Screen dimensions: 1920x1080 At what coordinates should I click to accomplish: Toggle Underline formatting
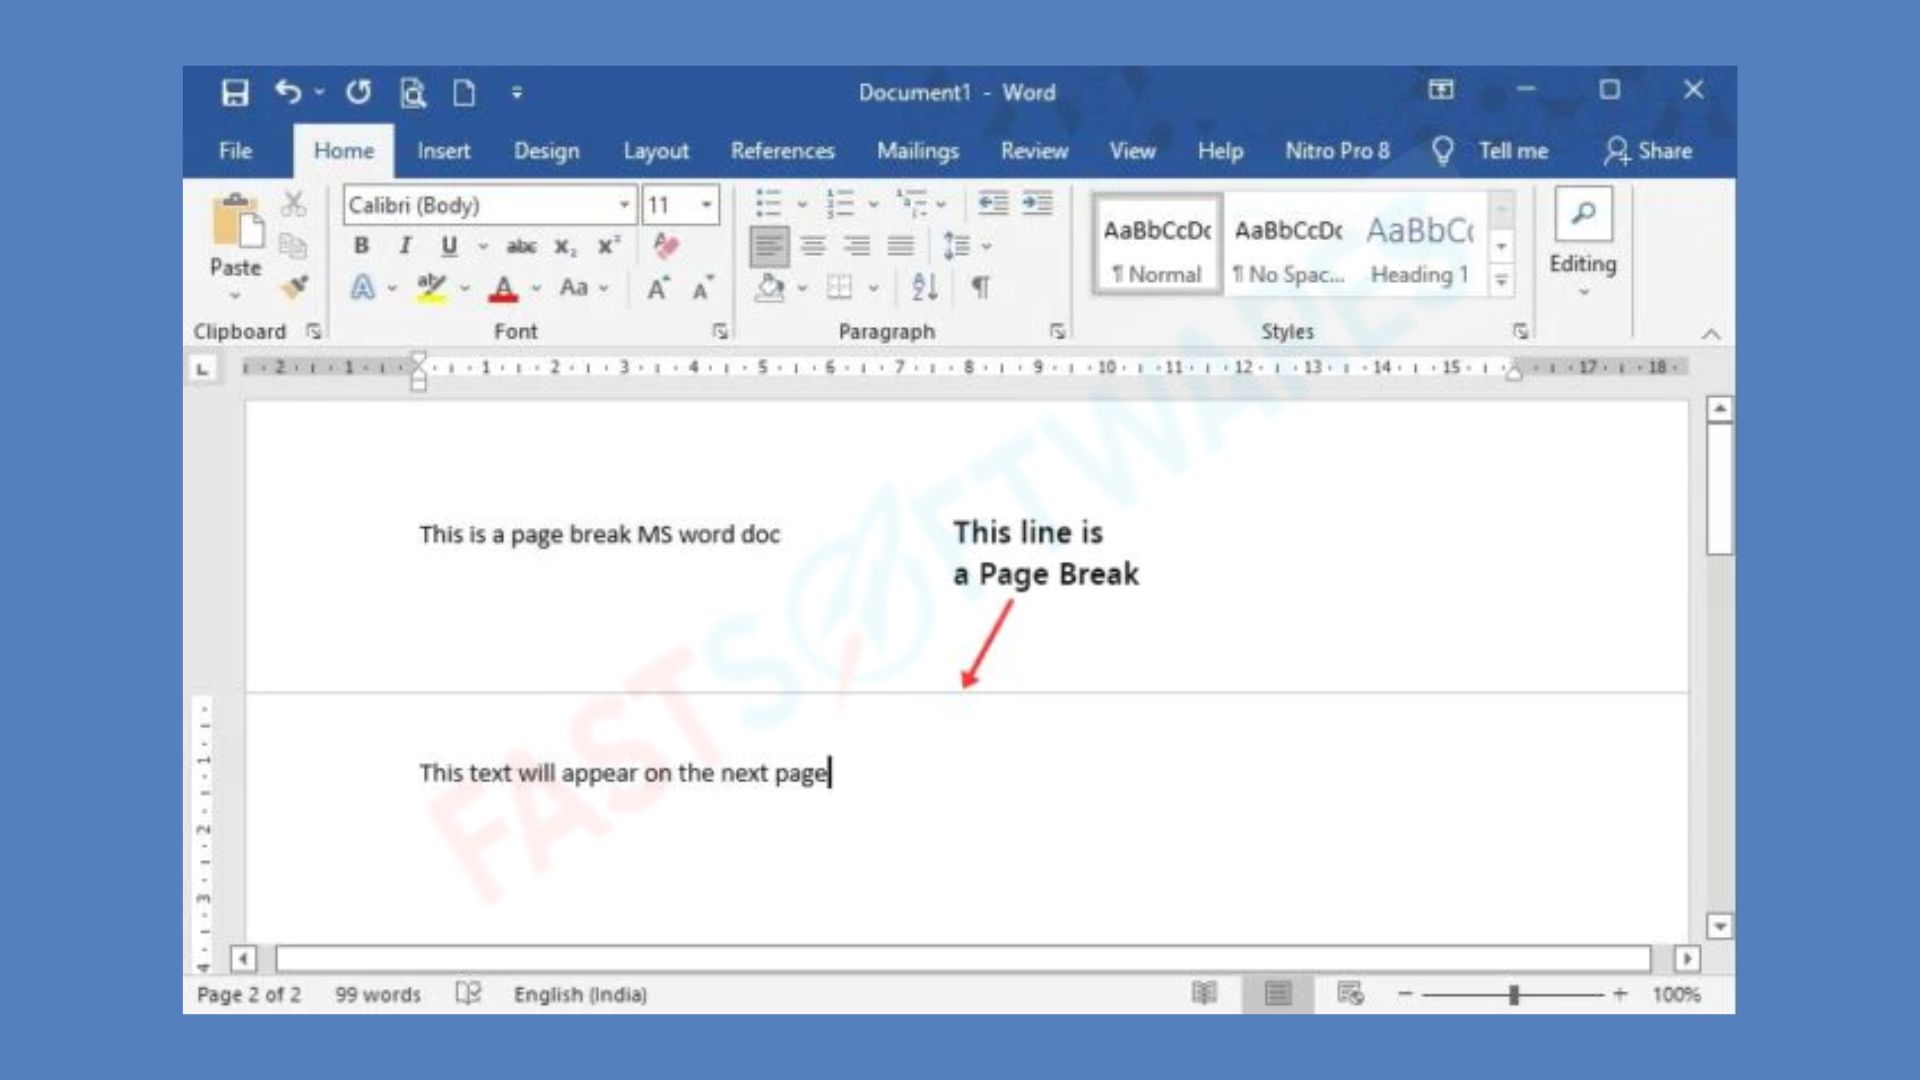click(x=449, y=246)
